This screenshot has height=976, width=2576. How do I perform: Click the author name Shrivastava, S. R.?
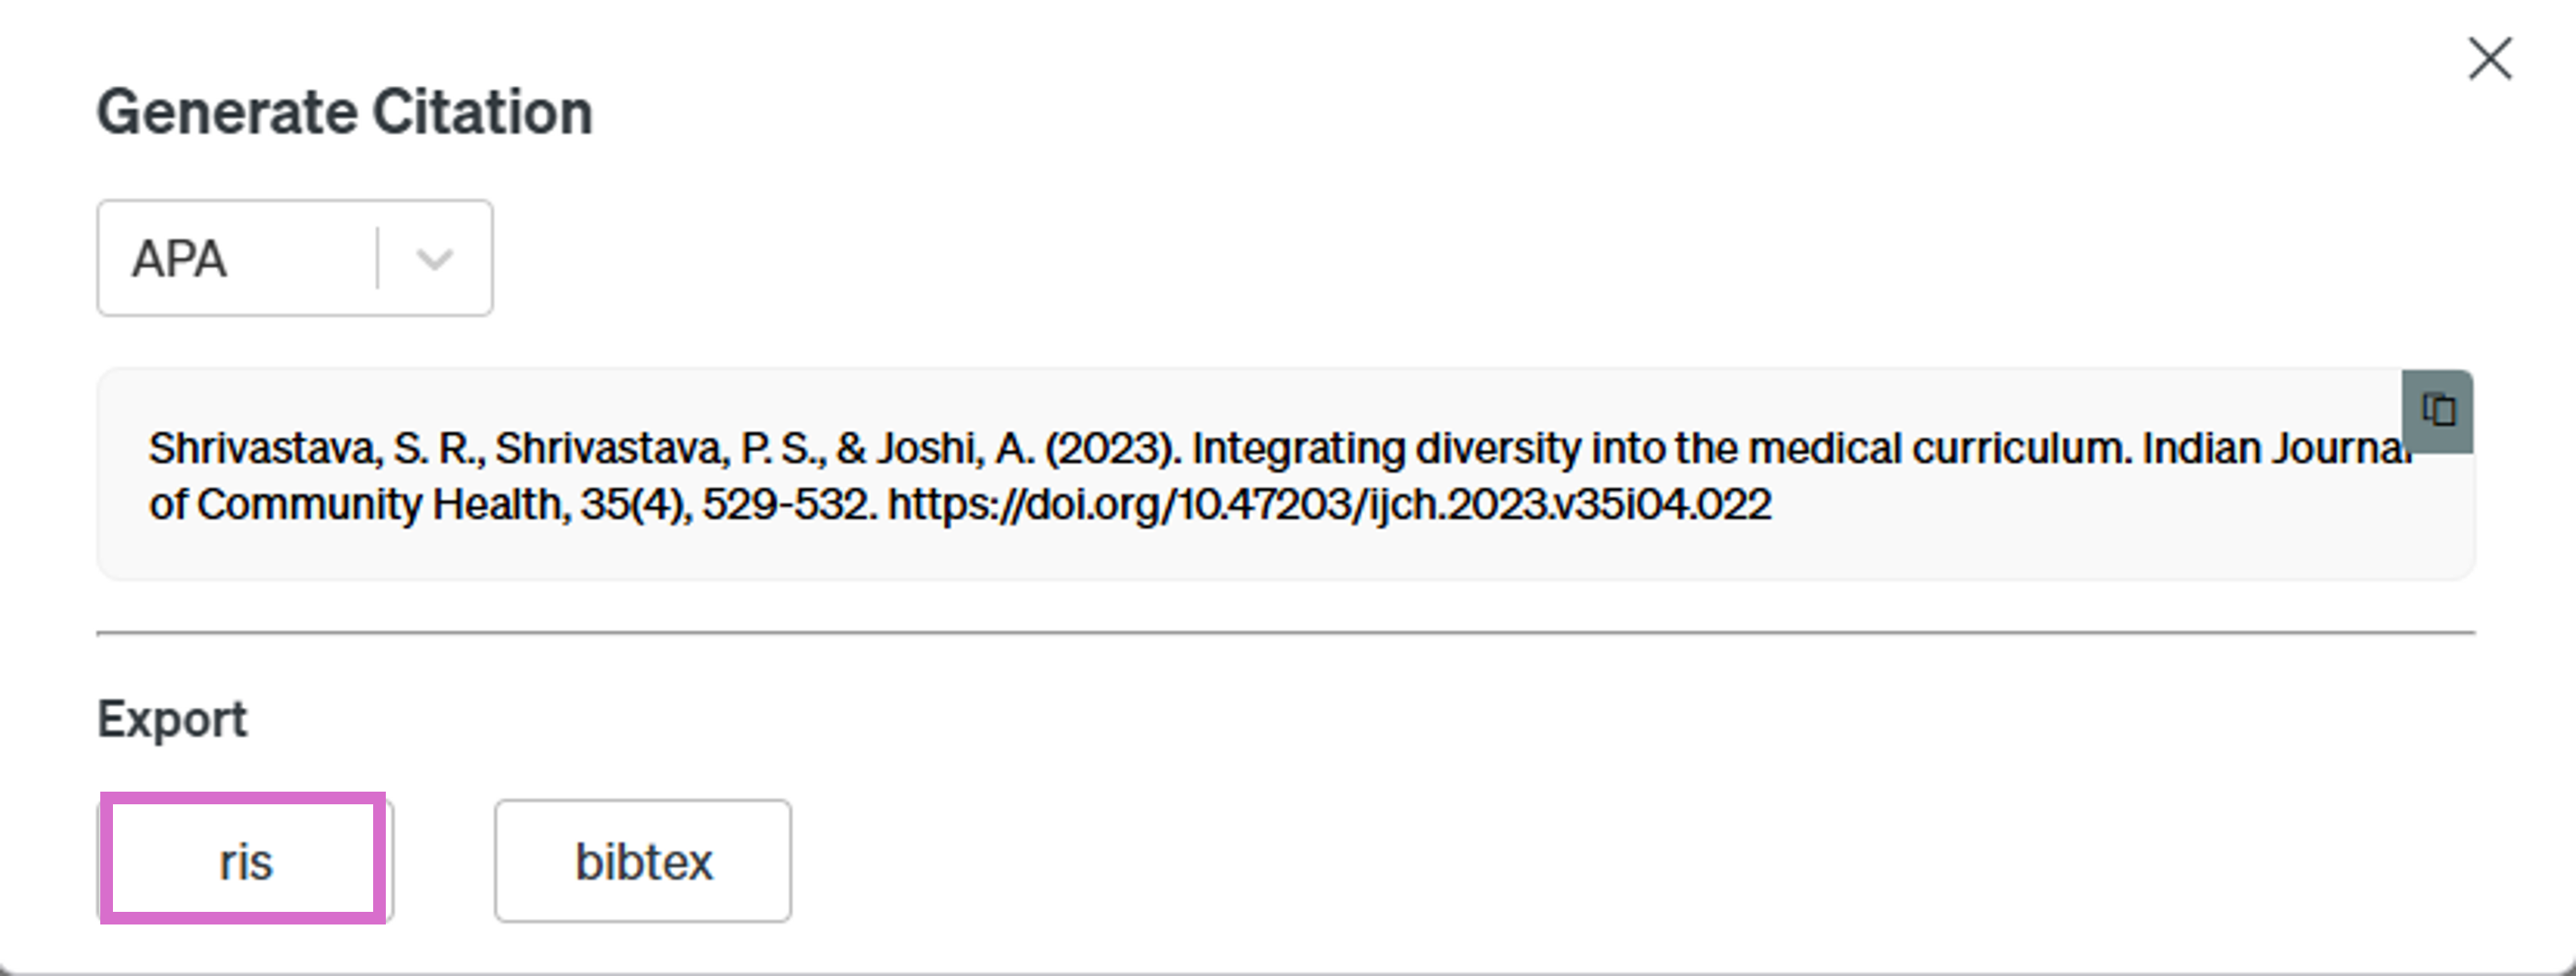click(x=316, y=448)
